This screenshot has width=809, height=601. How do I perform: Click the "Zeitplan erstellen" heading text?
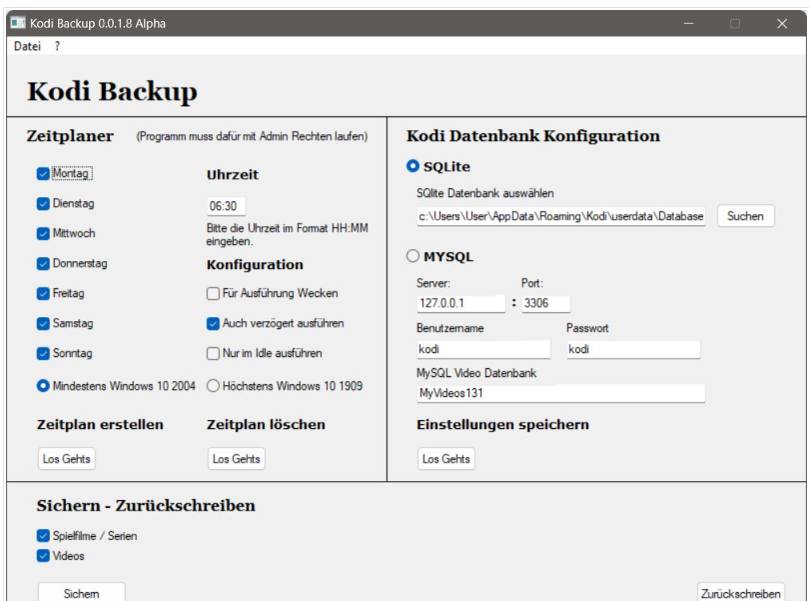coord(100,425)
